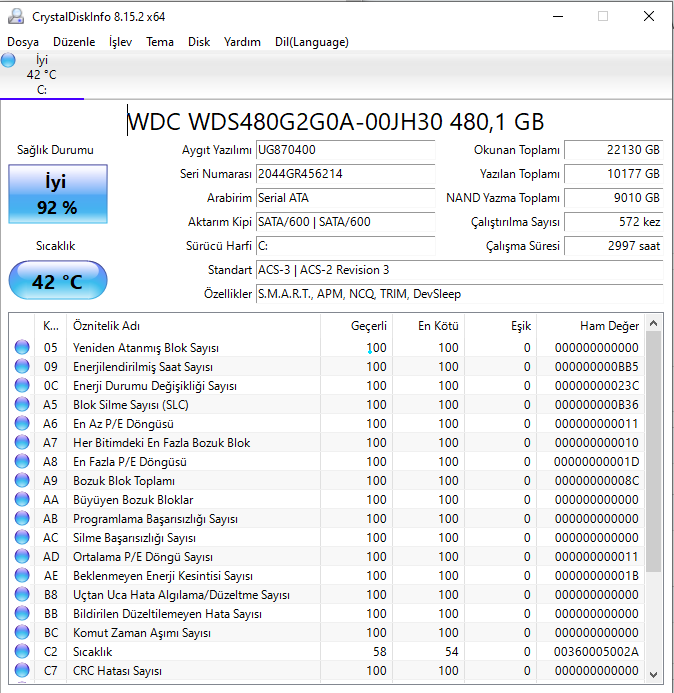The width and height of the screenshot is (674, 693).
Task: Open the Tema menu
Action: coord(160,42)
